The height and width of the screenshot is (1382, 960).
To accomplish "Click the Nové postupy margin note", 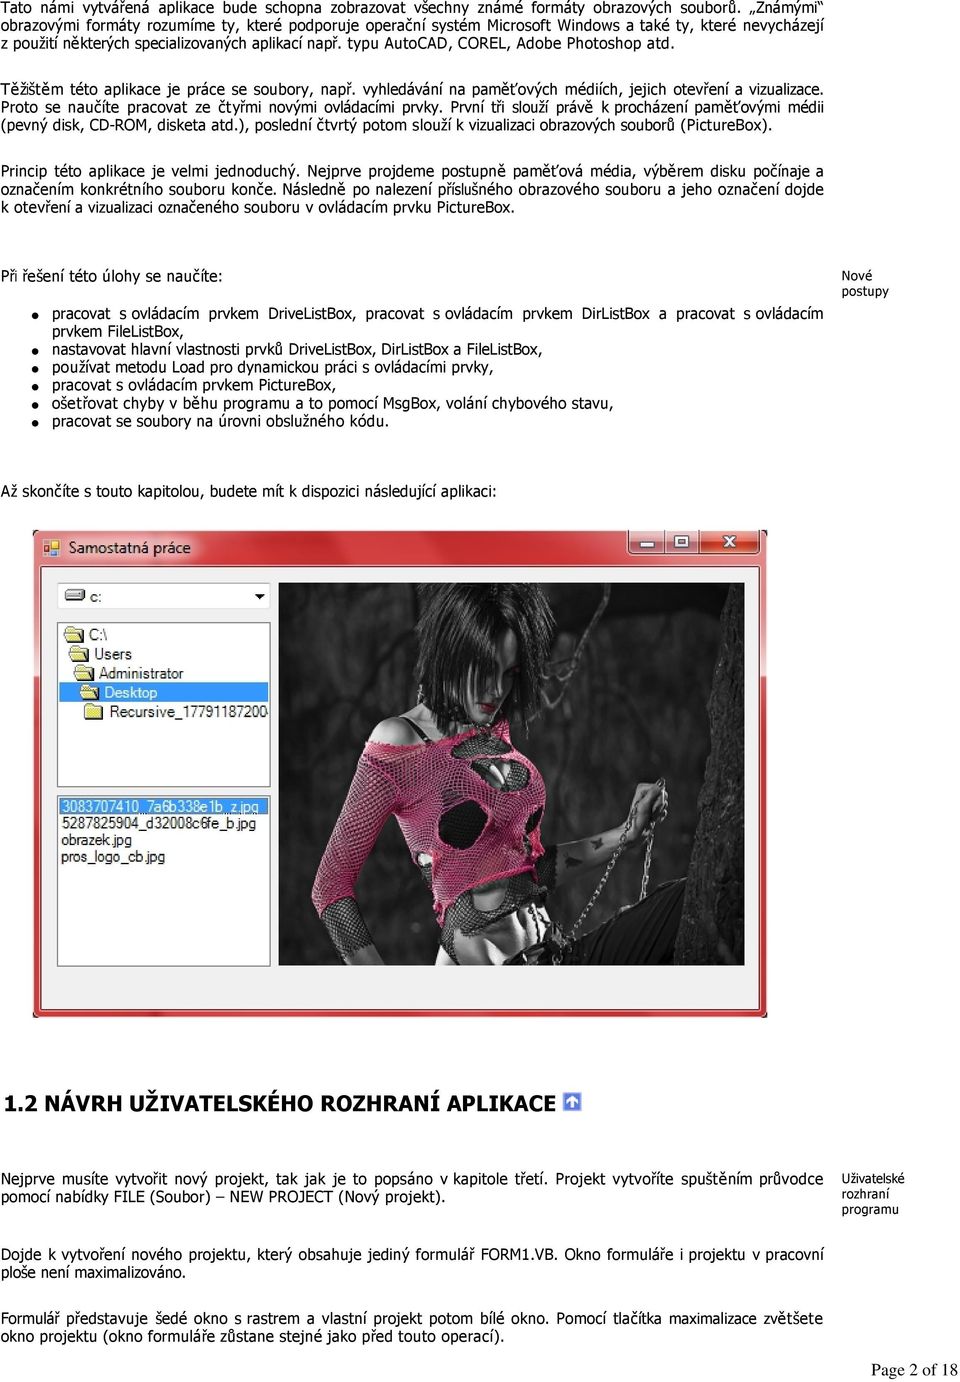I will pyautogui.click(x=865, y=283).
